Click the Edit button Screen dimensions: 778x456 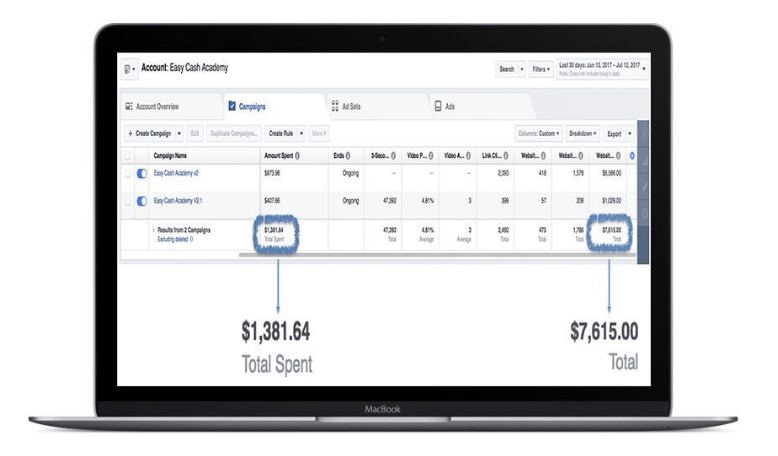click(x=195, y=133)
